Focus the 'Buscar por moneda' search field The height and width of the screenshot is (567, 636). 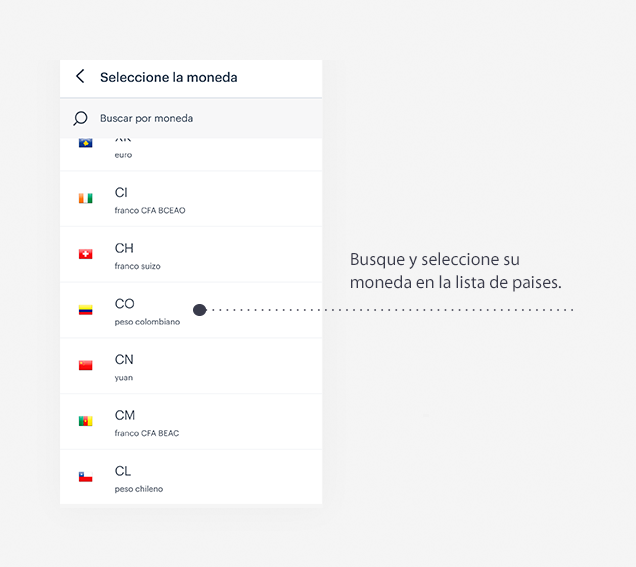[191, 118]
